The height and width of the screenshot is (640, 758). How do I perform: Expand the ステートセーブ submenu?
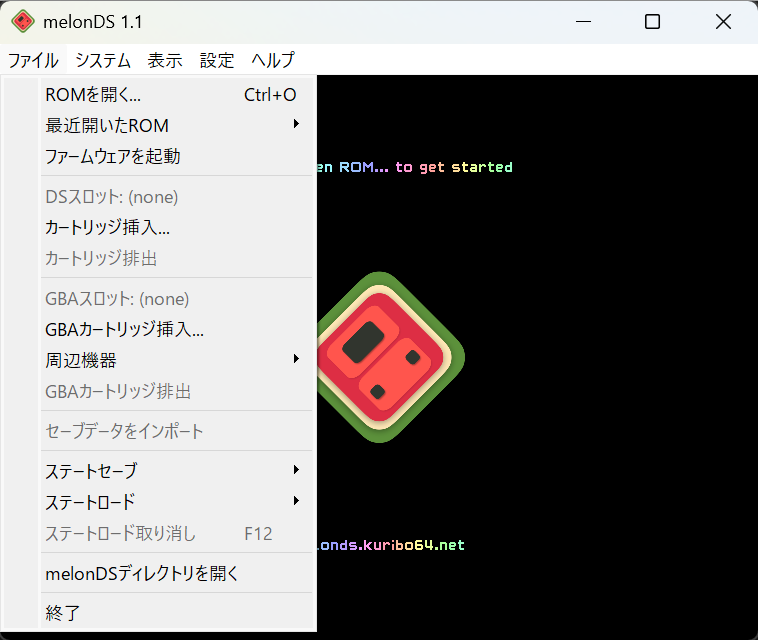91,471
